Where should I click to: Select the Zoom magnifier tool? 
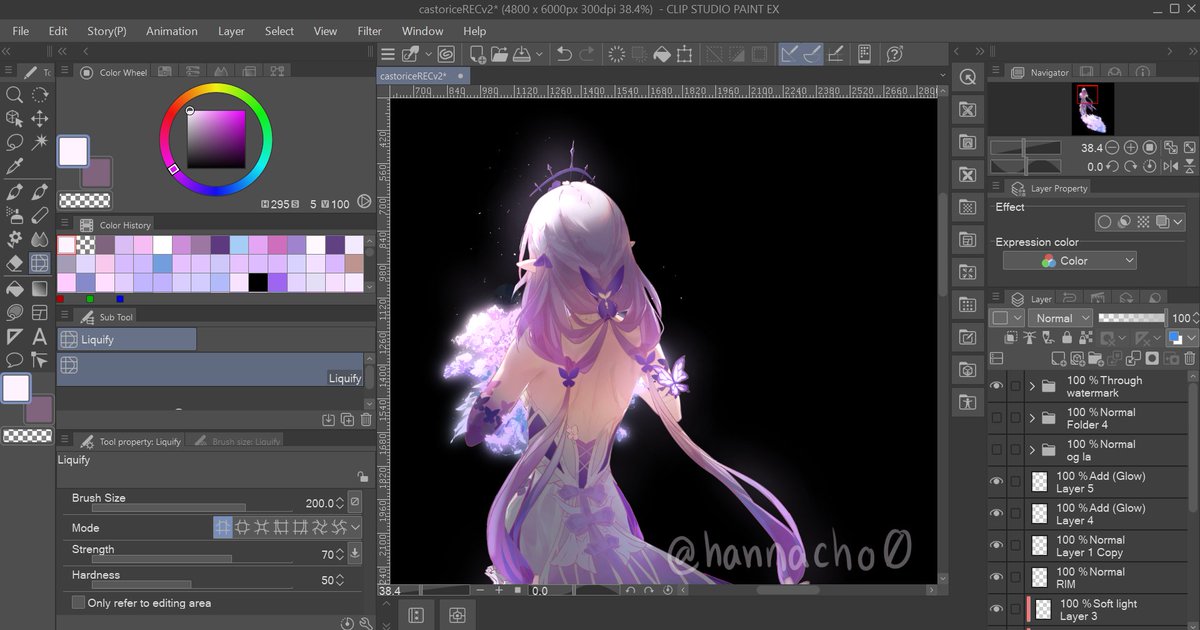point(15,95)
